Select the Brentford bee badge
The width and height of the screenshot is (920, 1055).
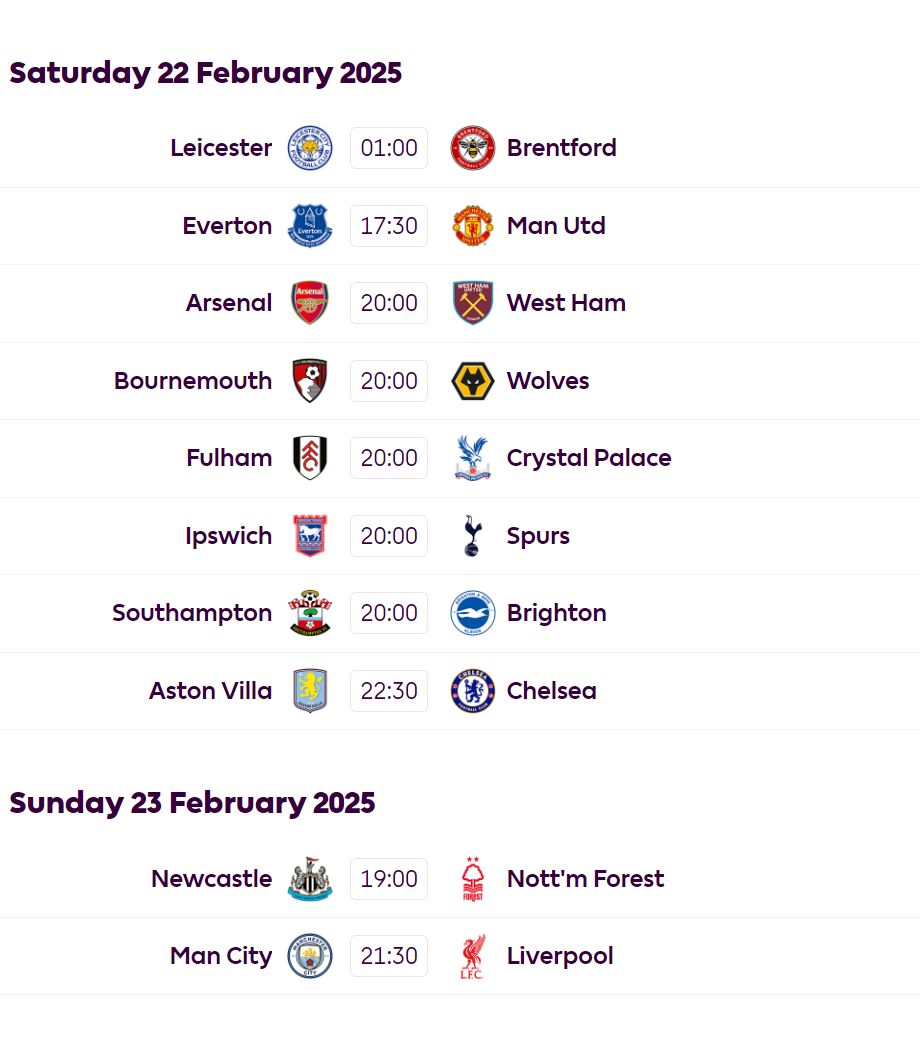point(473,147)
